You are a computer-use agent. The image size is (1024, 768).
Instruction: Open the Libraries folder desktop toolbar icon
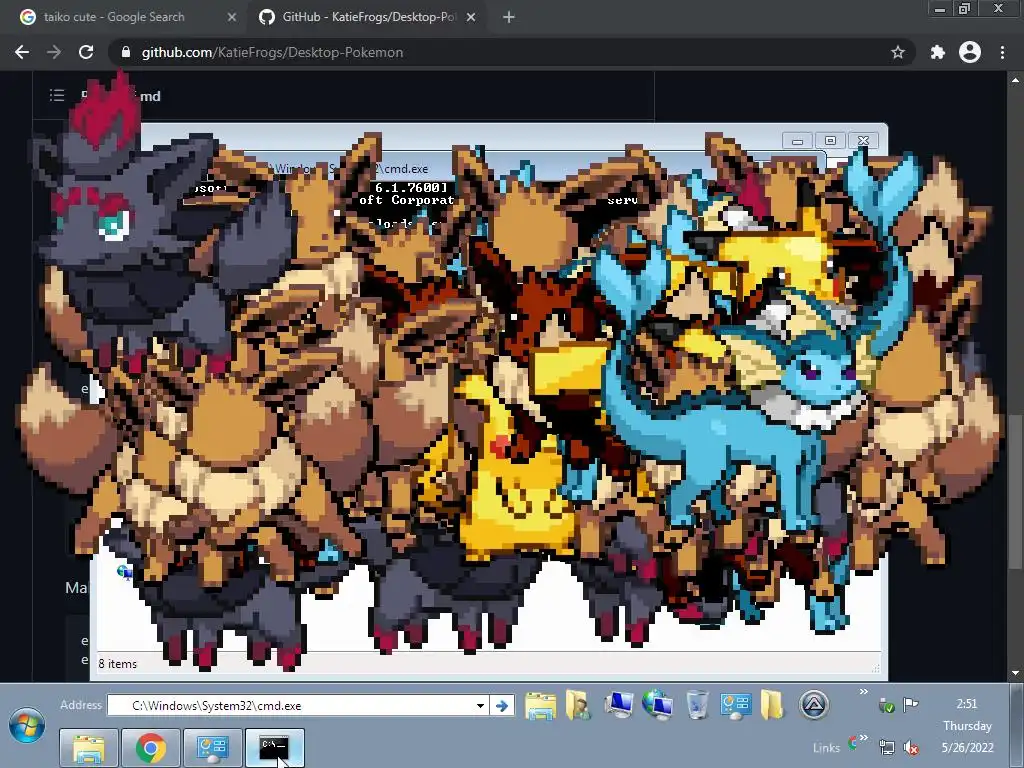click(540, 705)
